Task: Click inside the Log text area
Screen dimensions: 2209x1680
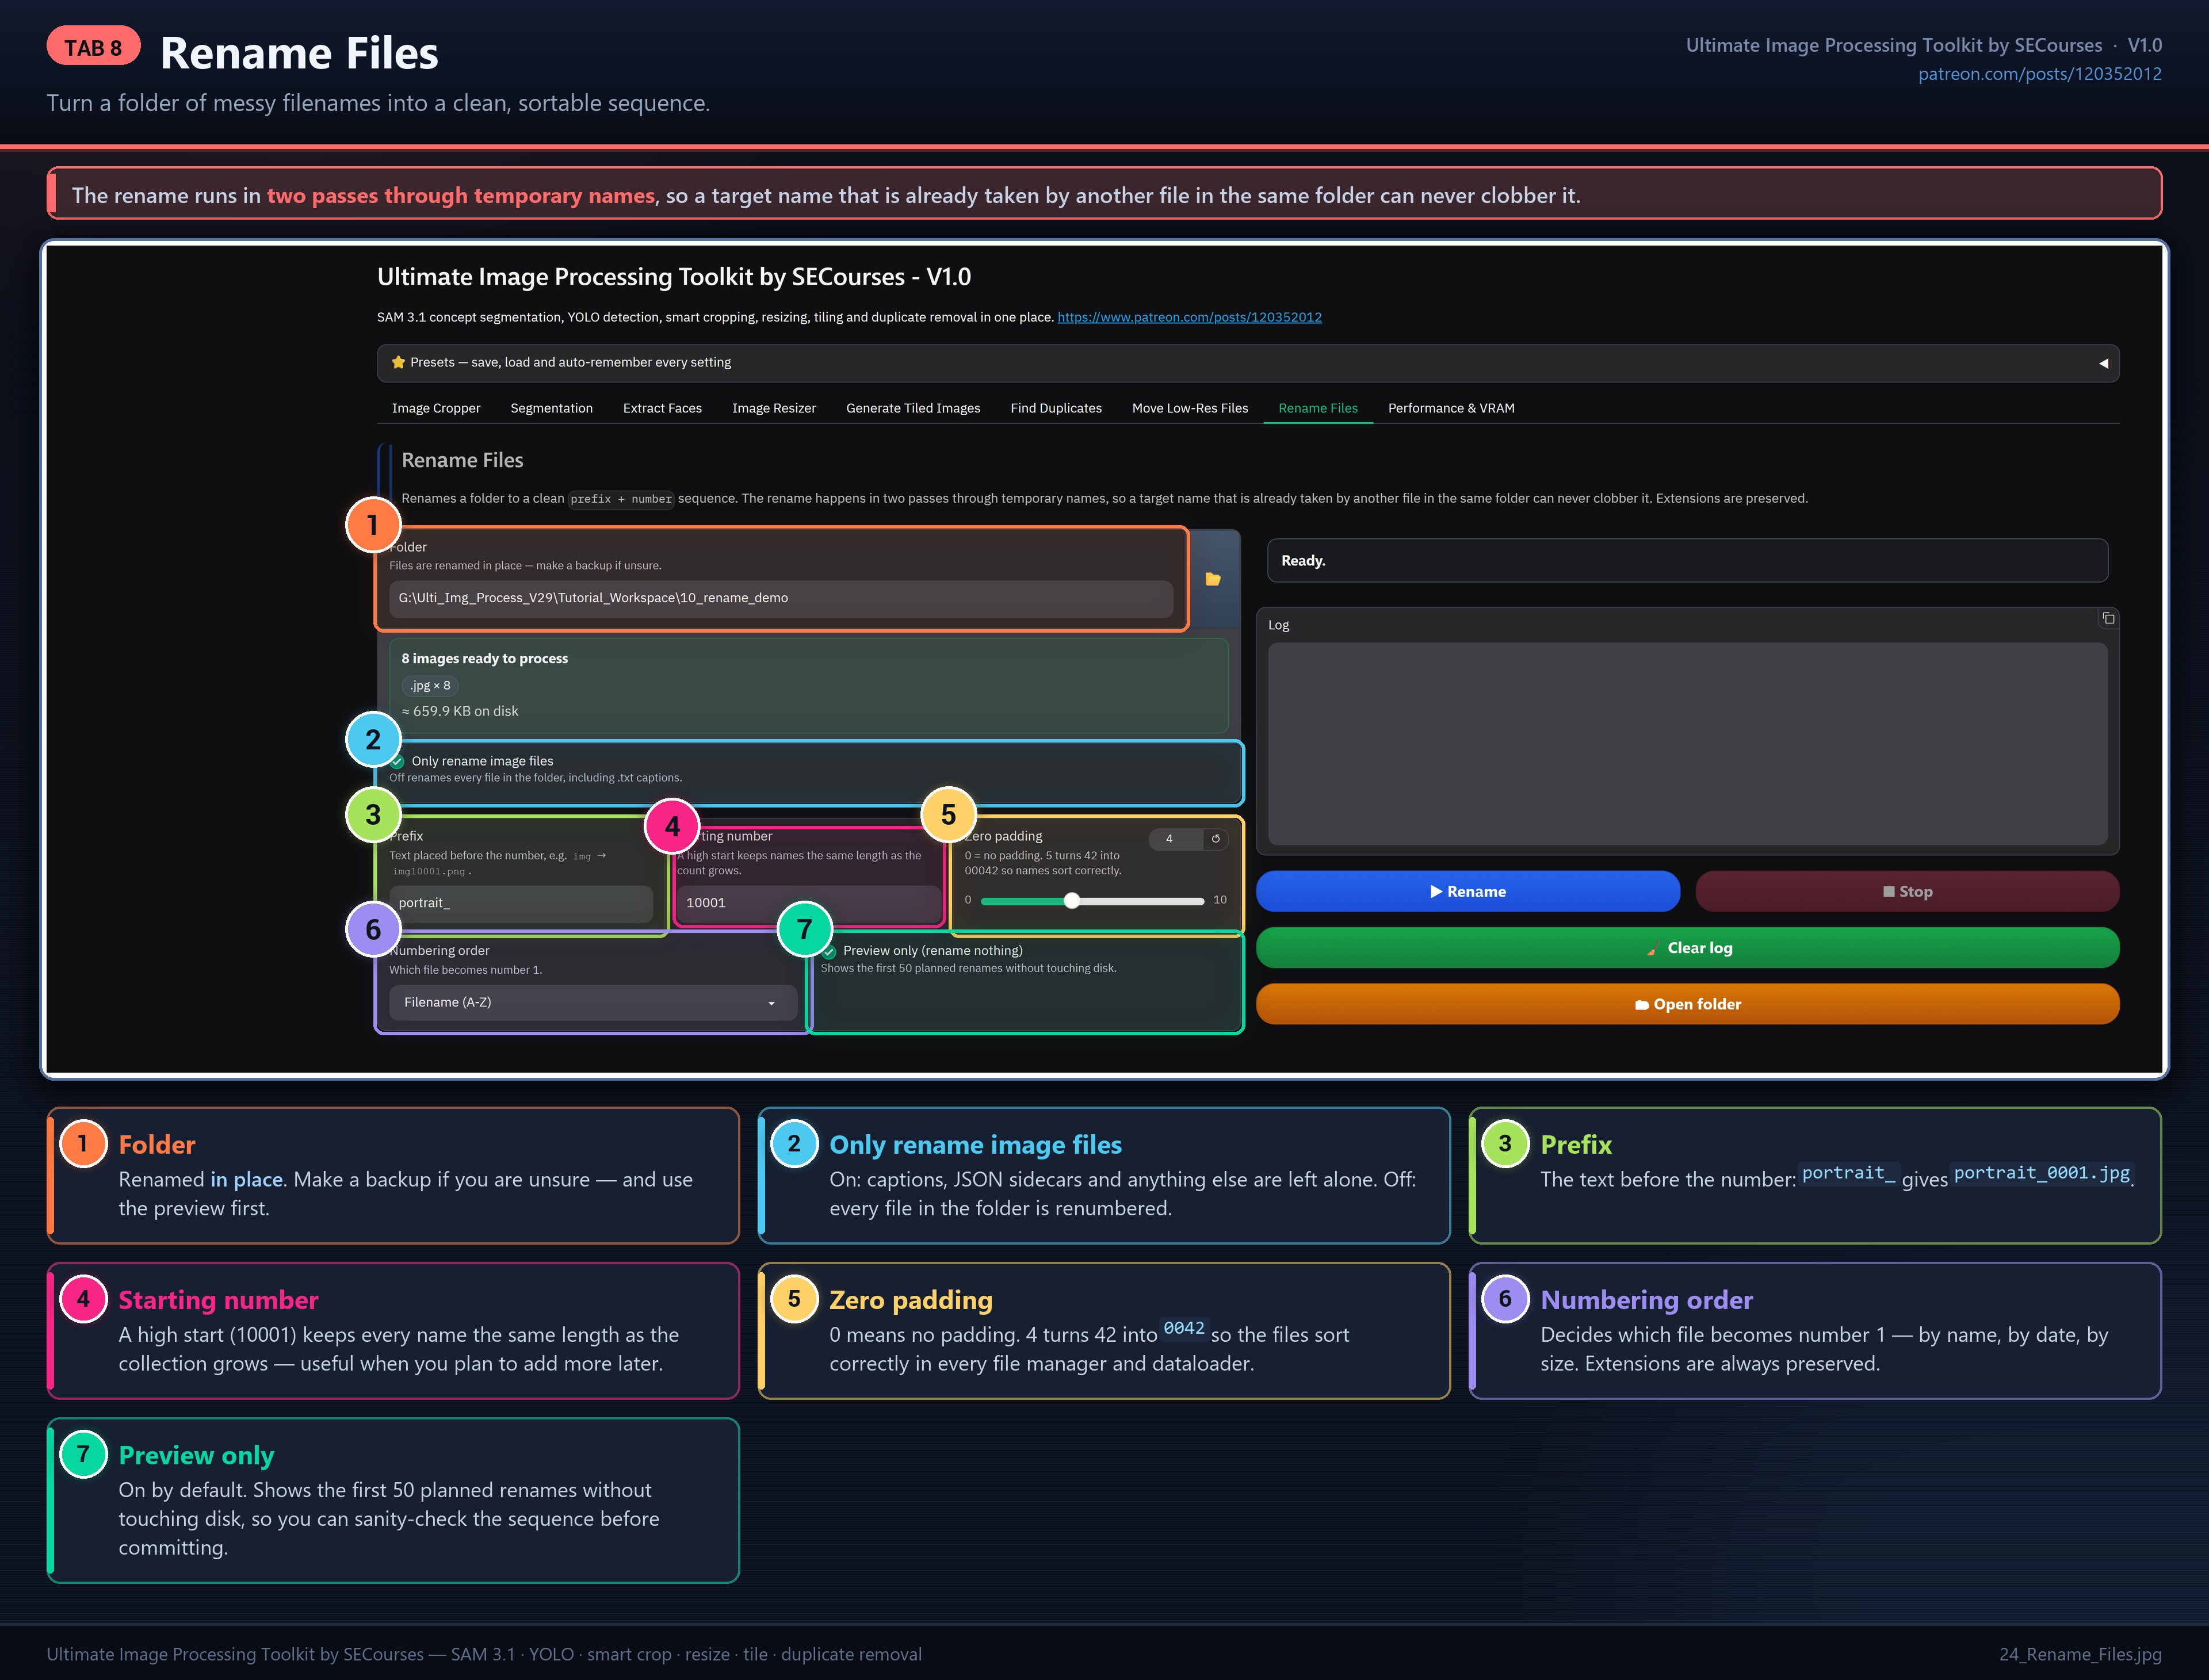Action: 1687,744
